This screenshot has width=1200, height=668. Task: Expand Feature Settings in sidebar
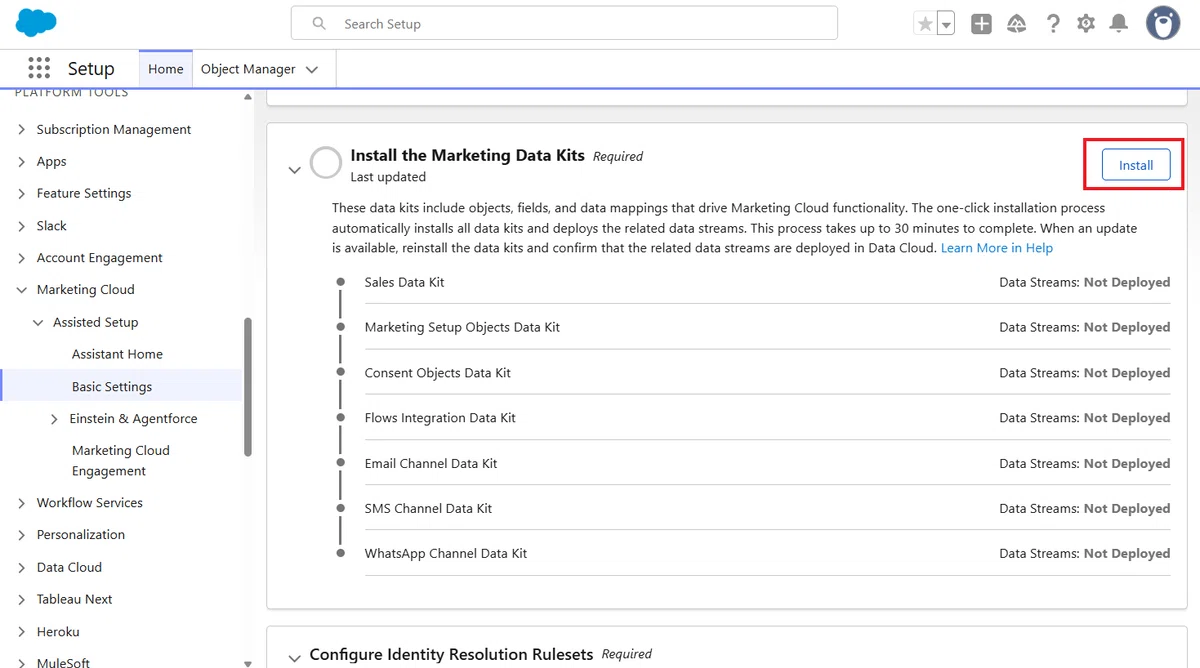coord(22,193)
